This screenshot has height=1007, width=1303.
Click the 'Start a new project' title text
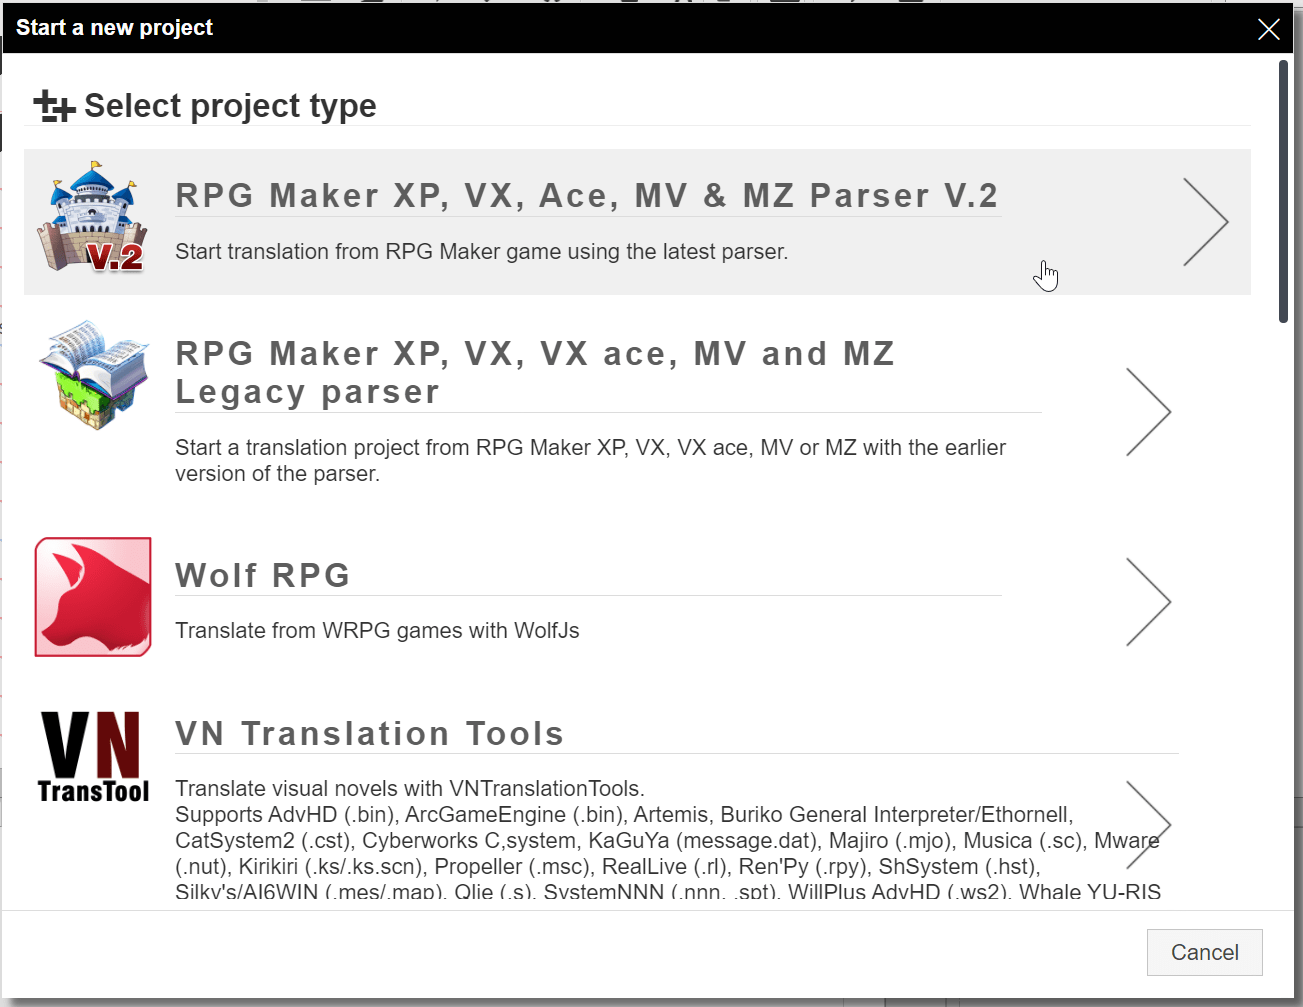coord(114,28)
